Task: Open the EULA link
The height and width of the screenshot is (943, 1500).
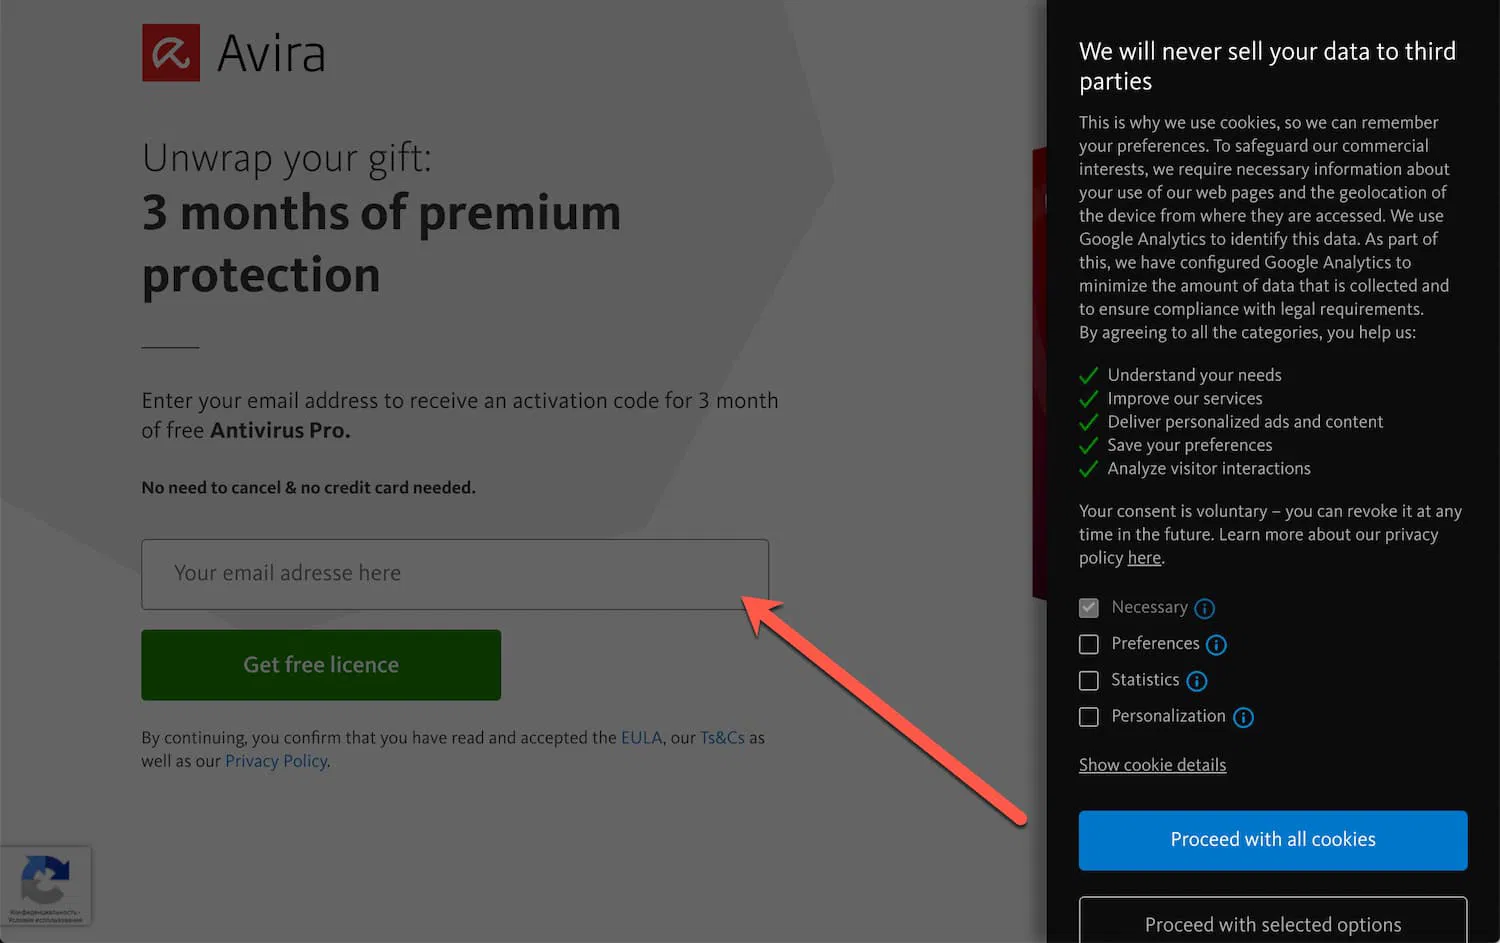Action: coord(641,738)
